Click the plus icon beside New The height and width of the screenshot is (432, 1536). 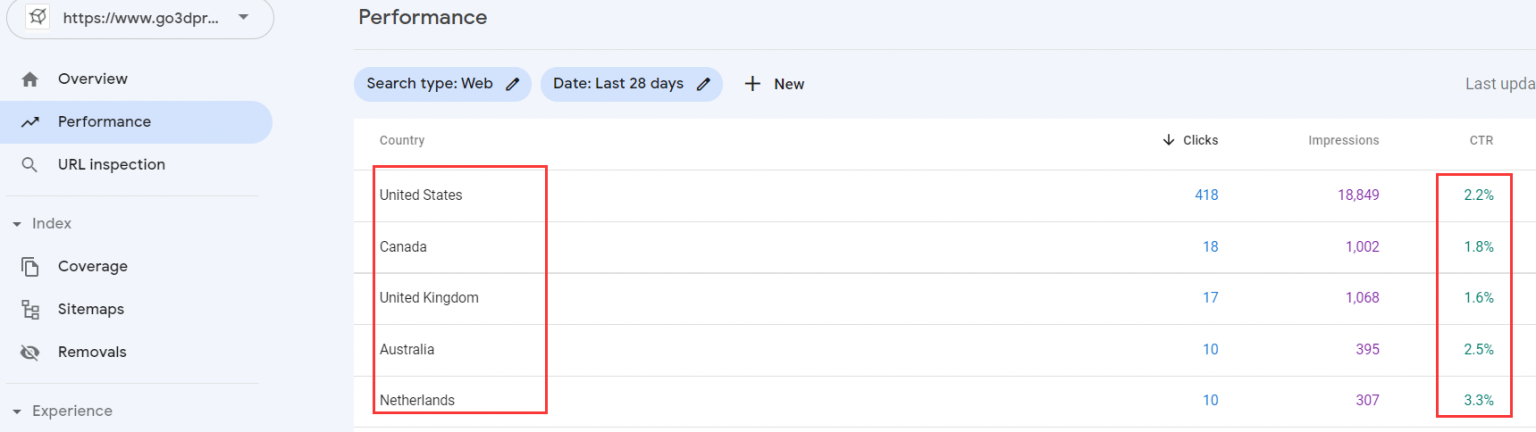click(x=753, y=84)
